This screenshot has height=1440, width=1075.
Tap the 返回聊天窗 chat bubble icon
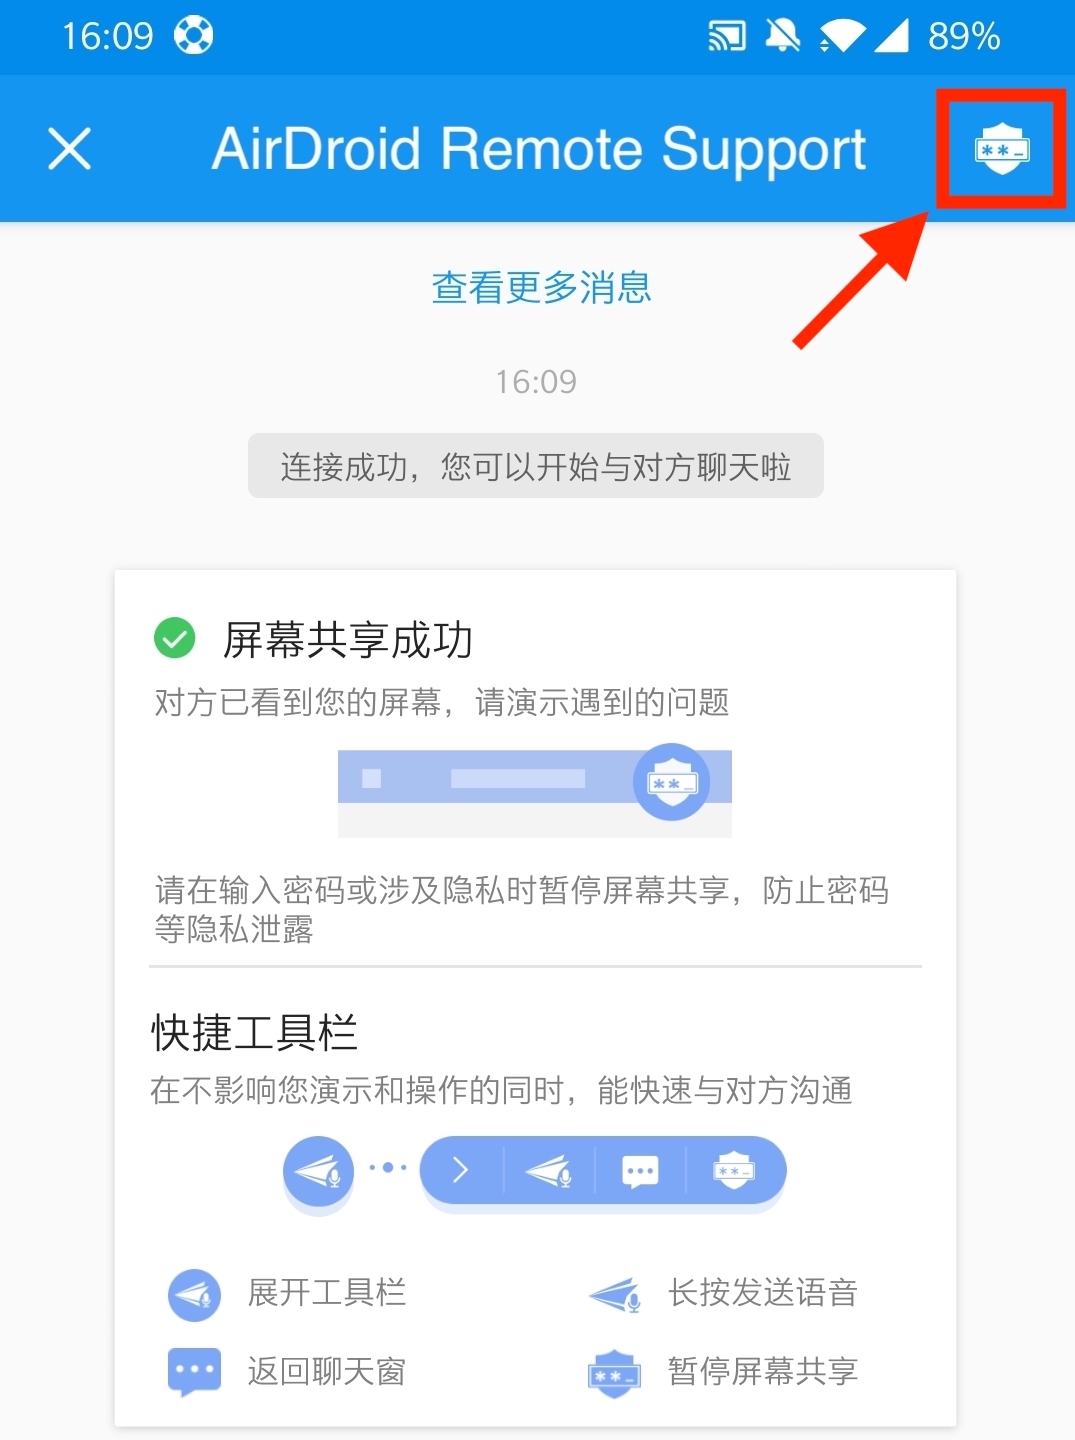tap(194, 1372)
